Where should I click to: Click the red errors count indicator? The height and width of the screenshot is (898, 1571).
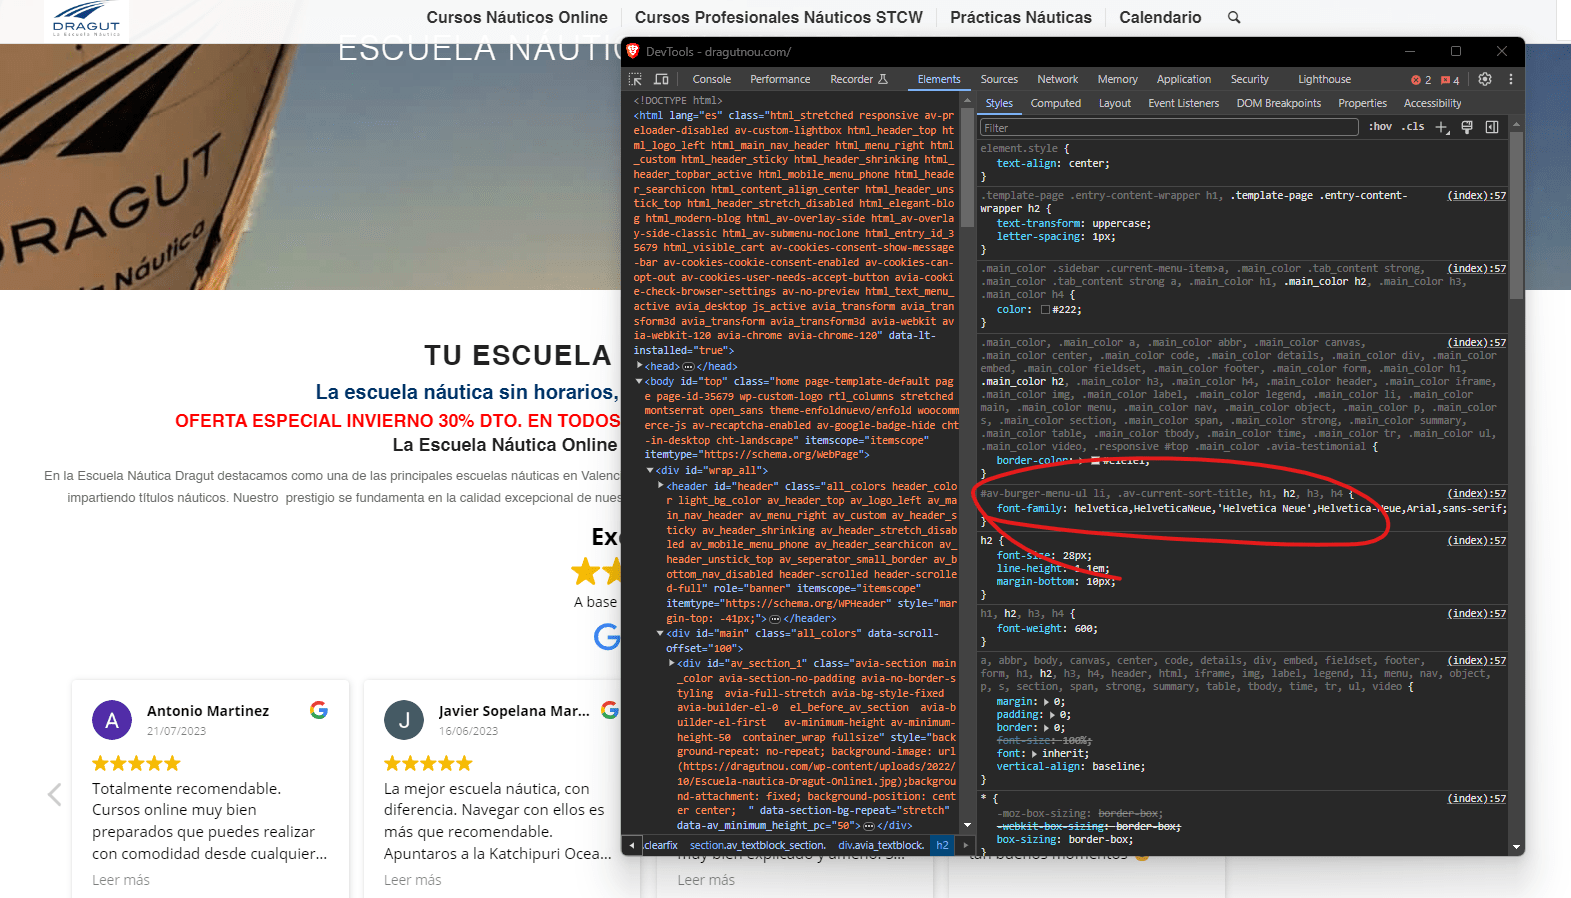(x=1421, y=80)
